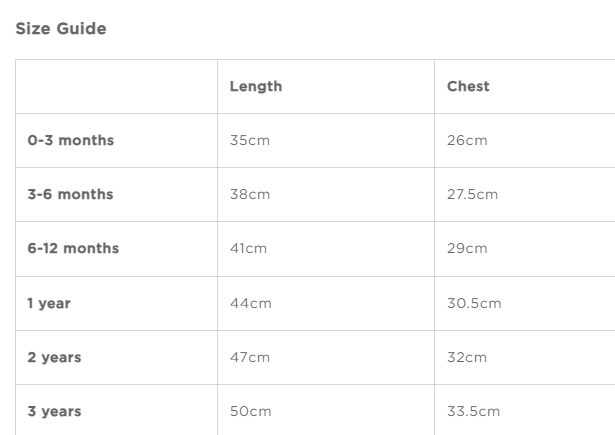Click the 30.5cm chest cell
The height and width of the screenshot is (435, 615).
474,303
